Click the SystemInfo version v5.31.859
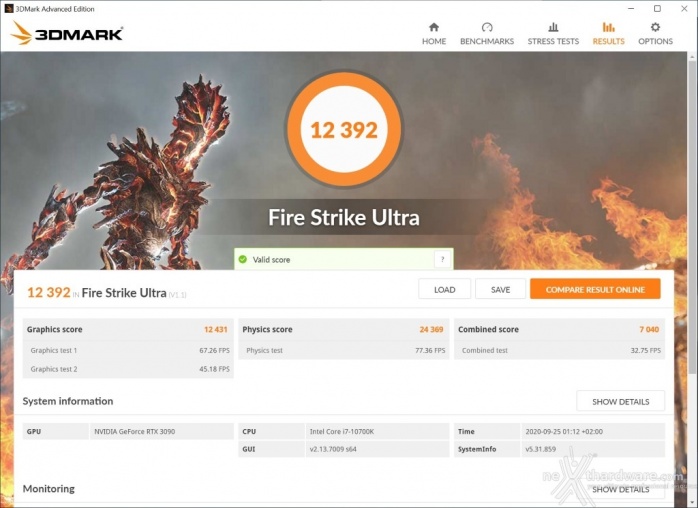 (540, 449)
